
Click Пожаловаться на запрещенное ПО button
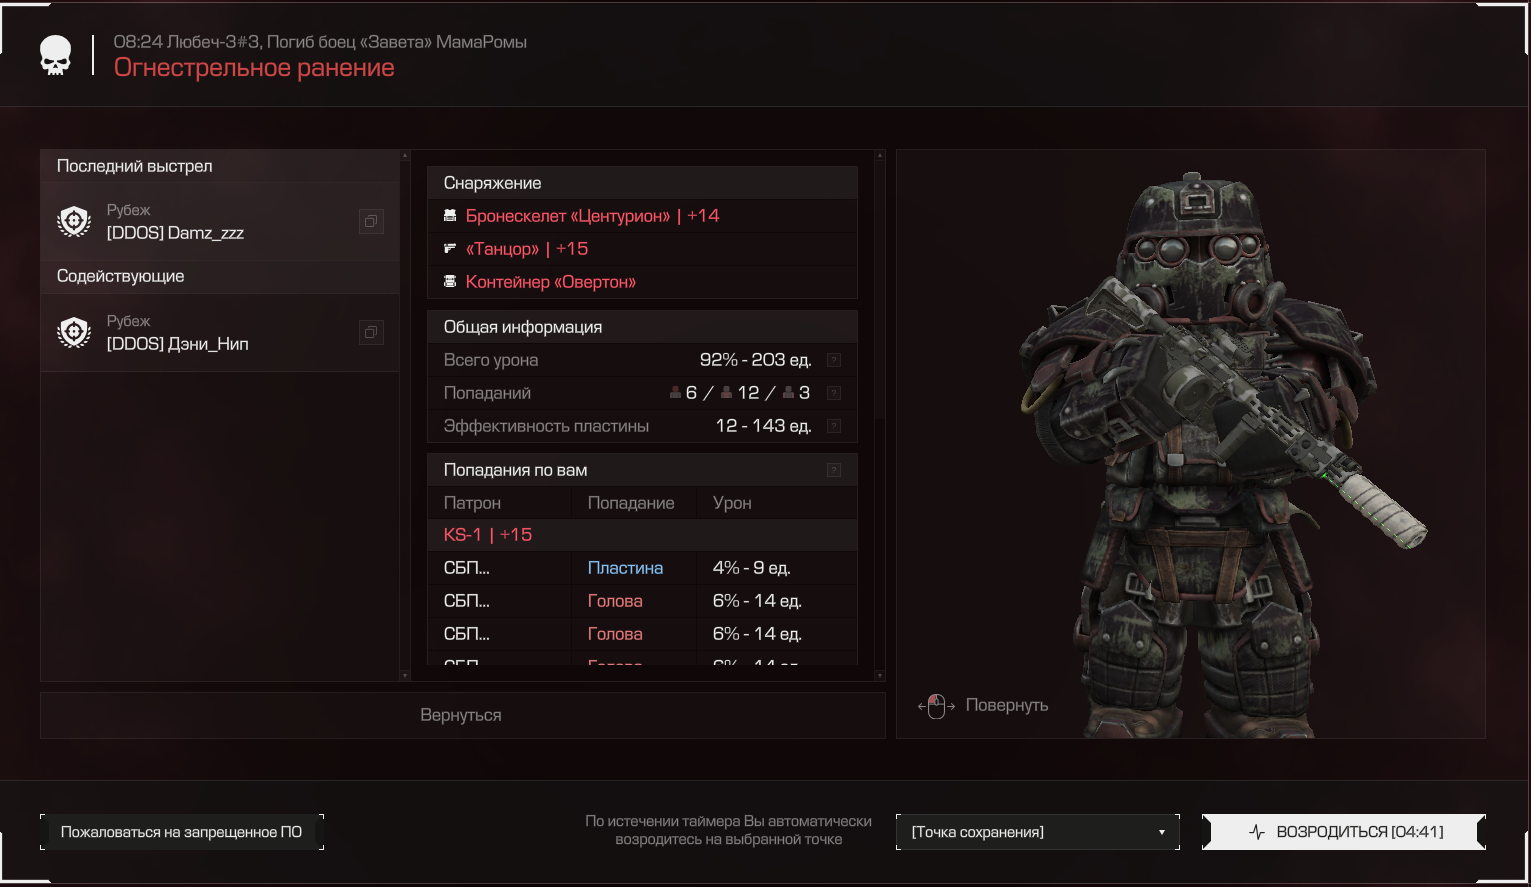click(x=182, y=832)
